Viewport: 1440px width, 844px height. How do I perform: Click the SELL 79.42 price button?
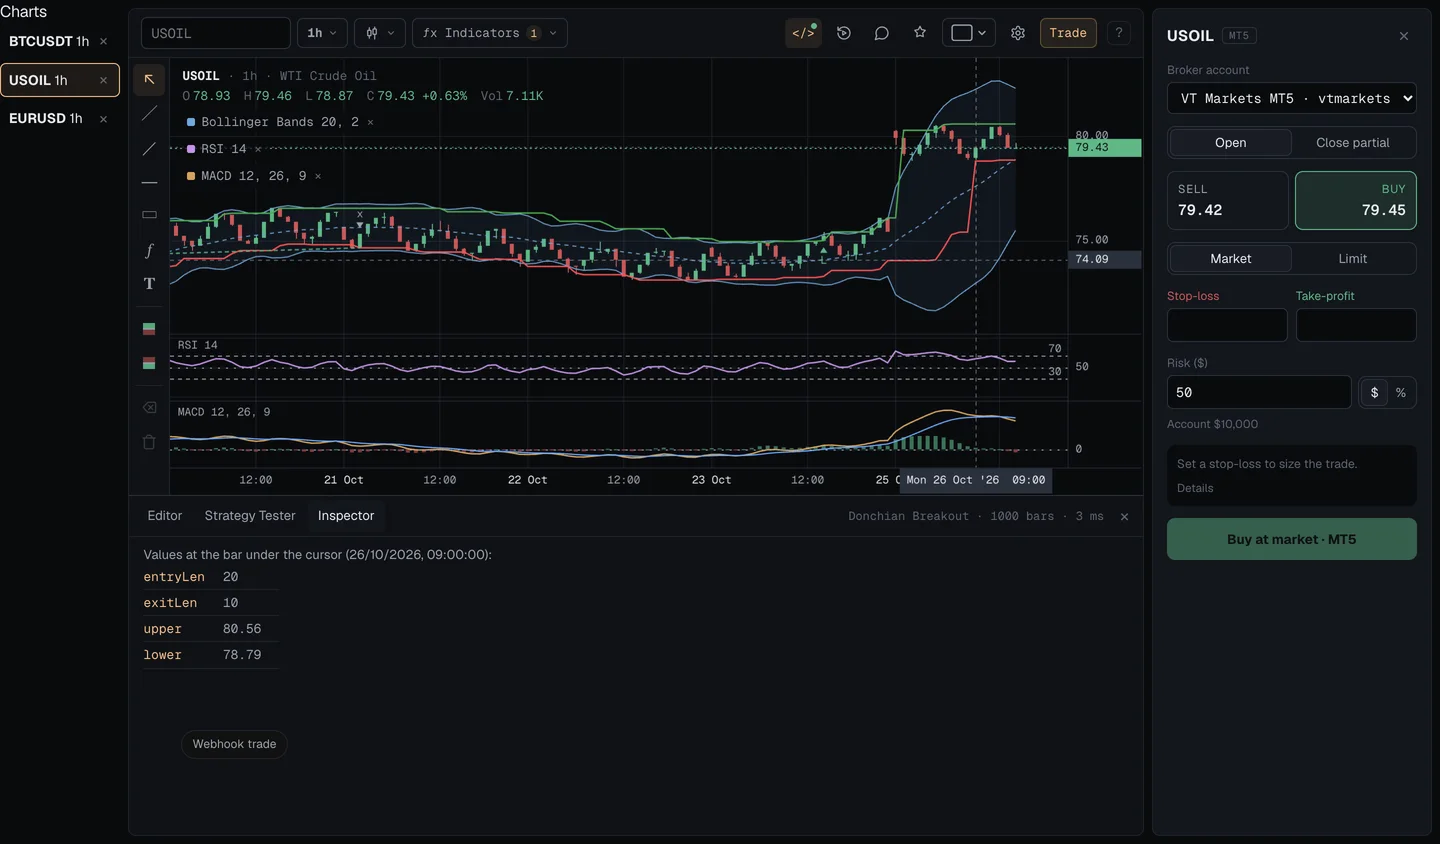coord(1228,201)
